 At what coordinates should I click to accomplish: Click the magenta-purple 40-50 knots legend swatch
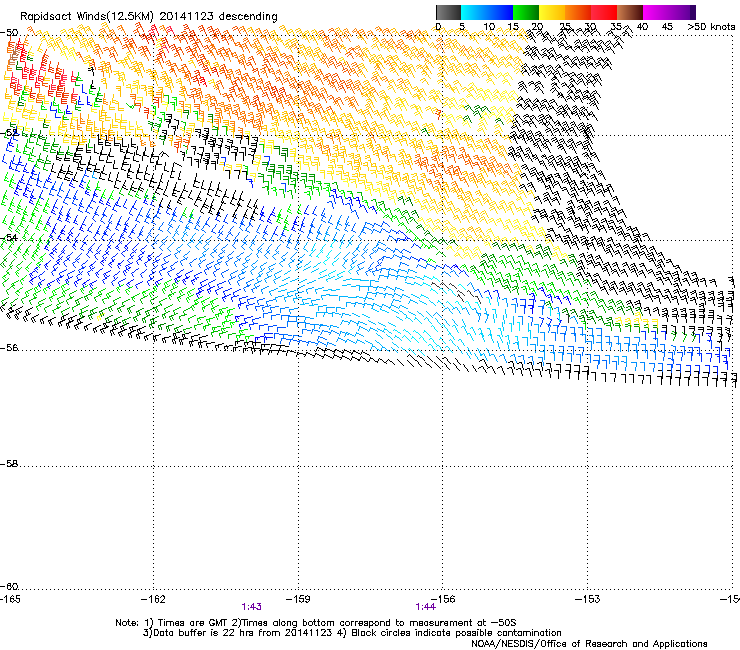(669, 12)
